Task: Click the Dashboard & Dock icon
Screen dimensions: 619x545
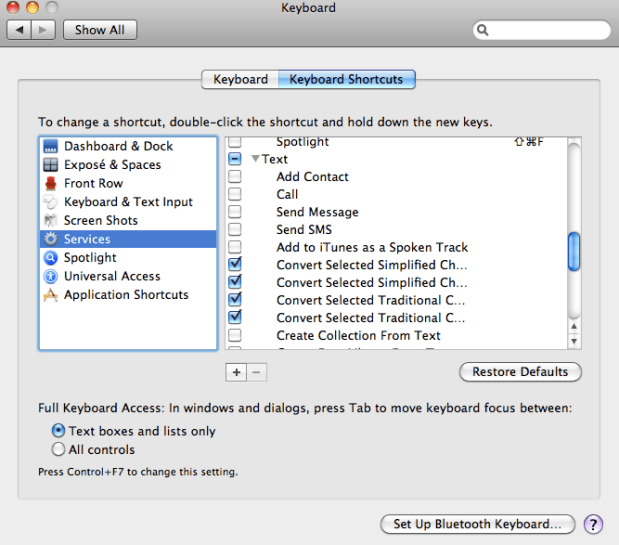Action: 51,146
